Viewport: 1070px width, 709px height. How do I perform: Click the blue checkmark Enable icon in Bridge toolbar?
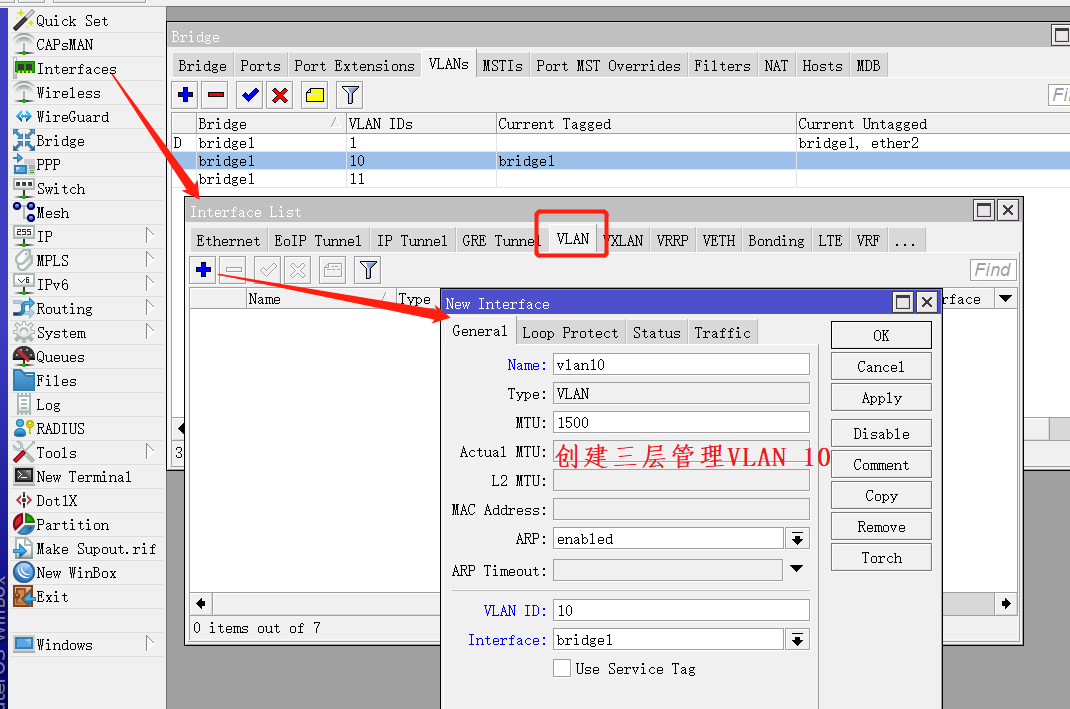pyautogui.click(x=250, y=96)
